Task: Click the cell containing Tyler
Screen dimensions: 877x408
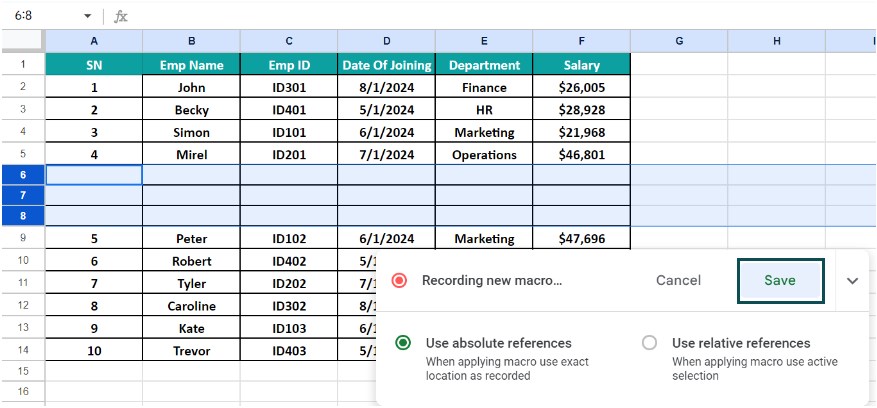Action: (191, 283)
